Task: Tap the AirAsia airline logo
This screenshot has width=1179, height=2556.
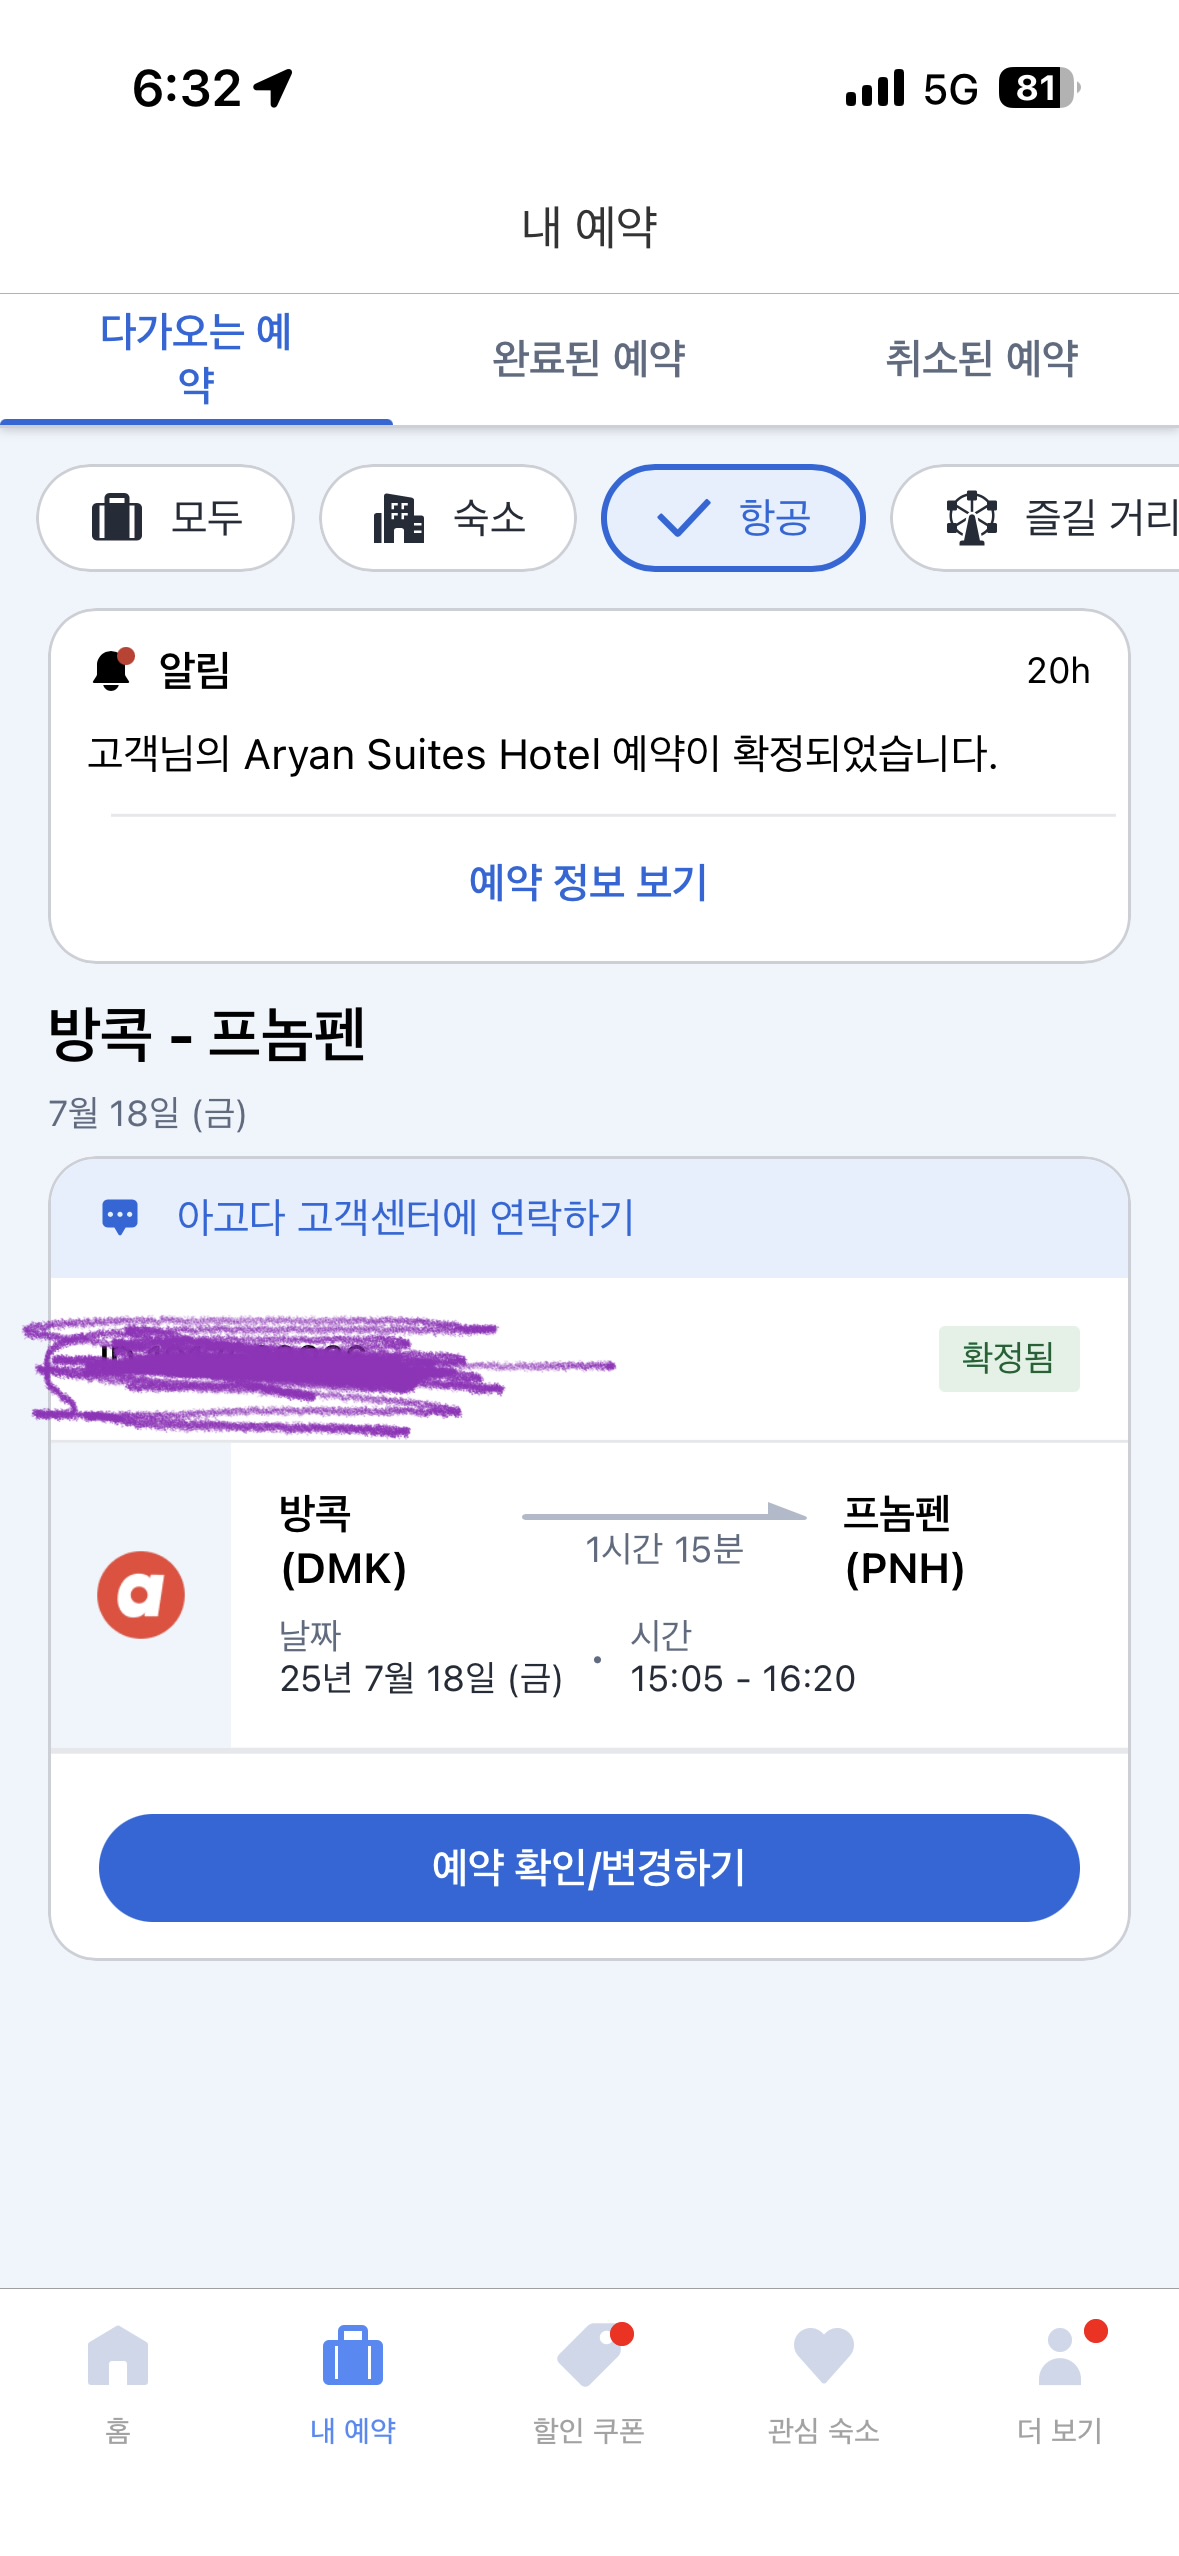Action: click(141, 1594)
